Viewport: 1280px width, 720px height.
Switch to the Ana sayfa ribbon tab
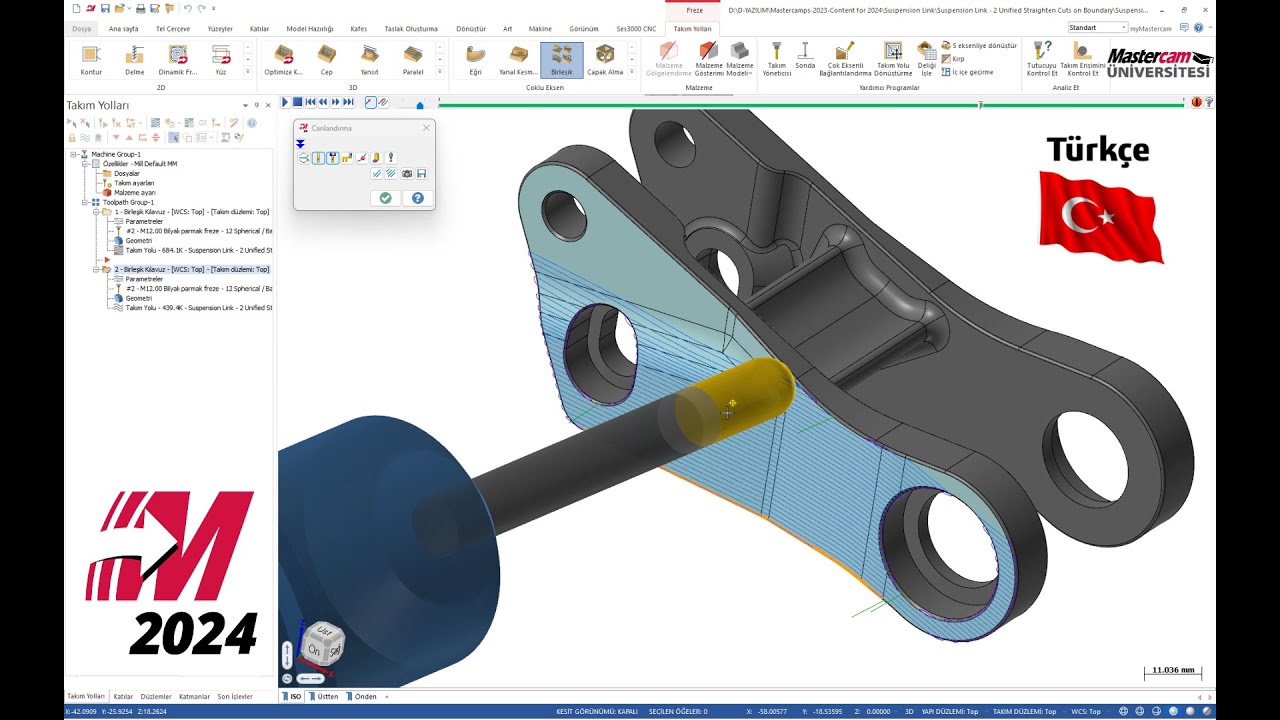pos(123,29)
